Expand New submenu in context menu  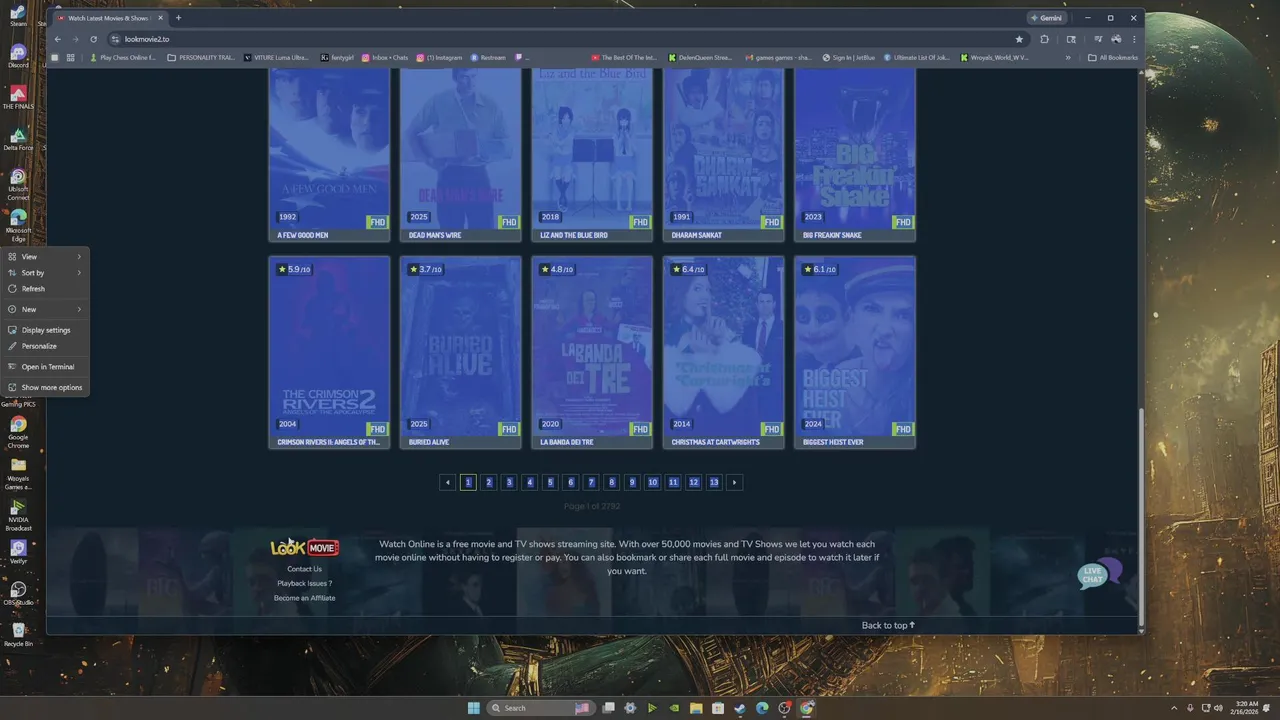[x=46, y=309]
